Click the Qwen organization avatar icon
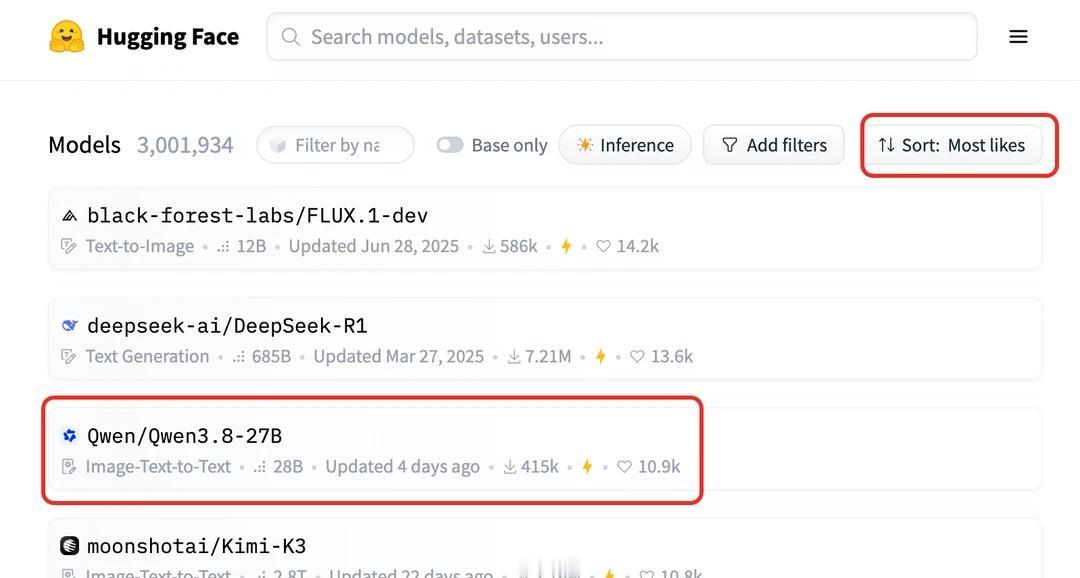Image resolution: width=1080 pixels, height=578 pixels. tap(70, 435)
